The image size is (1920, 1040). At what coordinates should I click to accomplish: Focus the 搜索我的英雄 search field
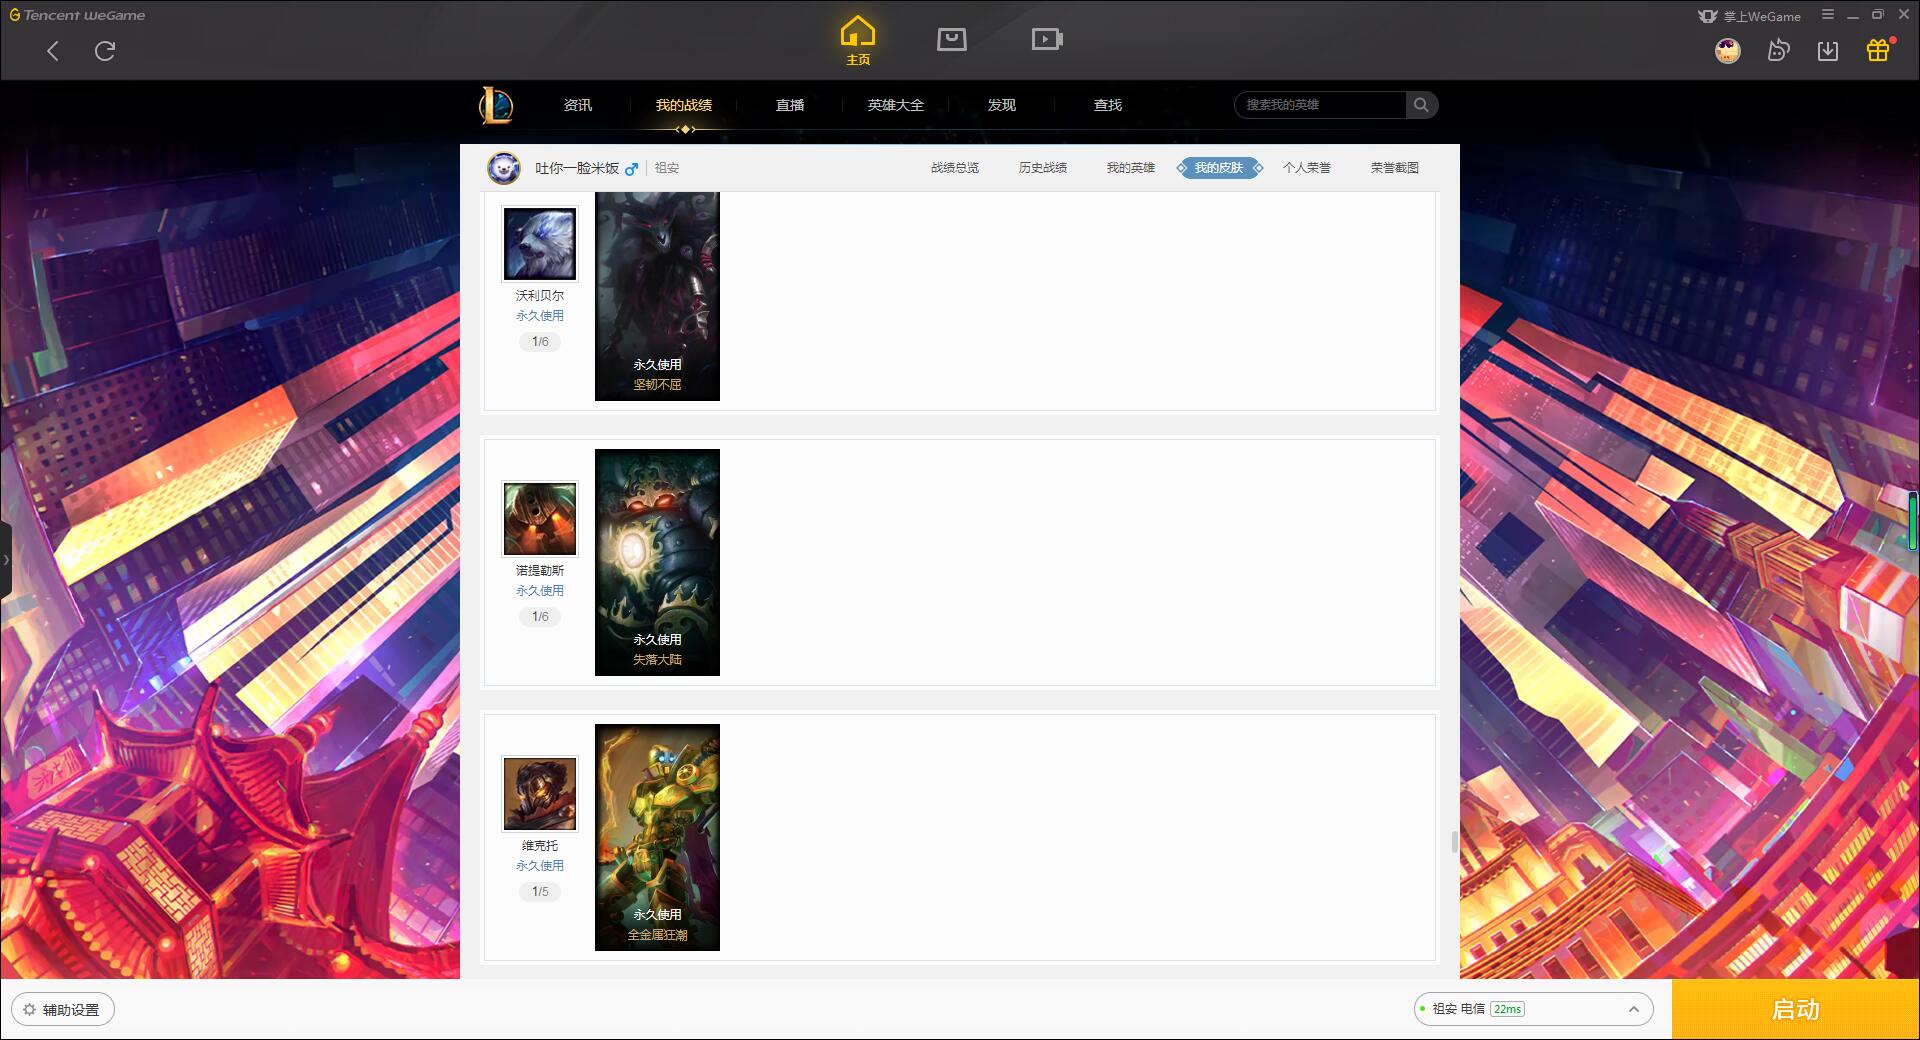[1320, 105]
